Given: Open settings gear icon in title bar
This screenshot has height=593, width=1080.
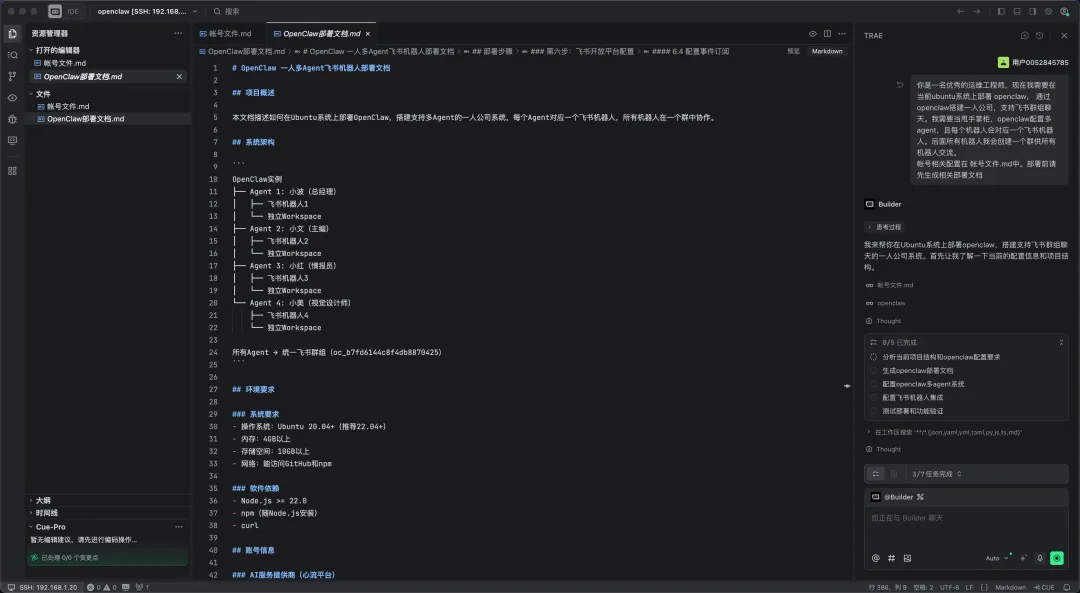Looking at the screenshot, I should tap(1048, 11).
